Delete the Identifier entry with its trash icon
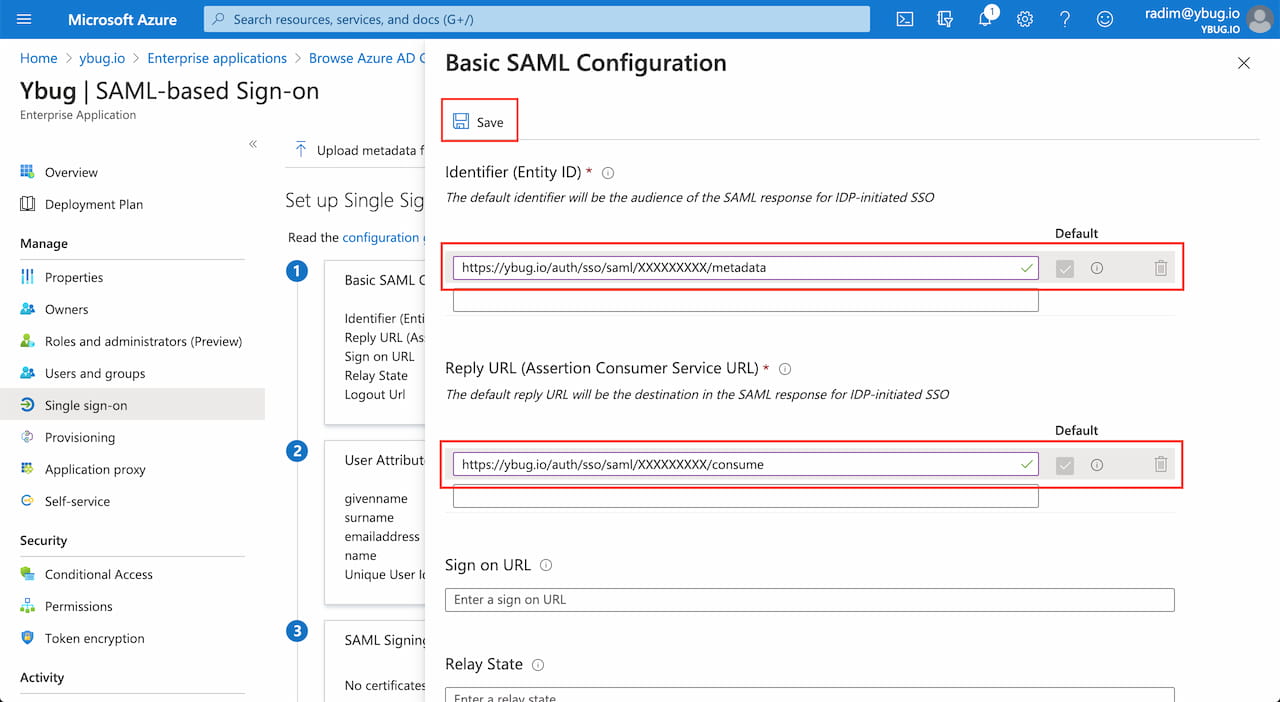 click(1160, 267)
